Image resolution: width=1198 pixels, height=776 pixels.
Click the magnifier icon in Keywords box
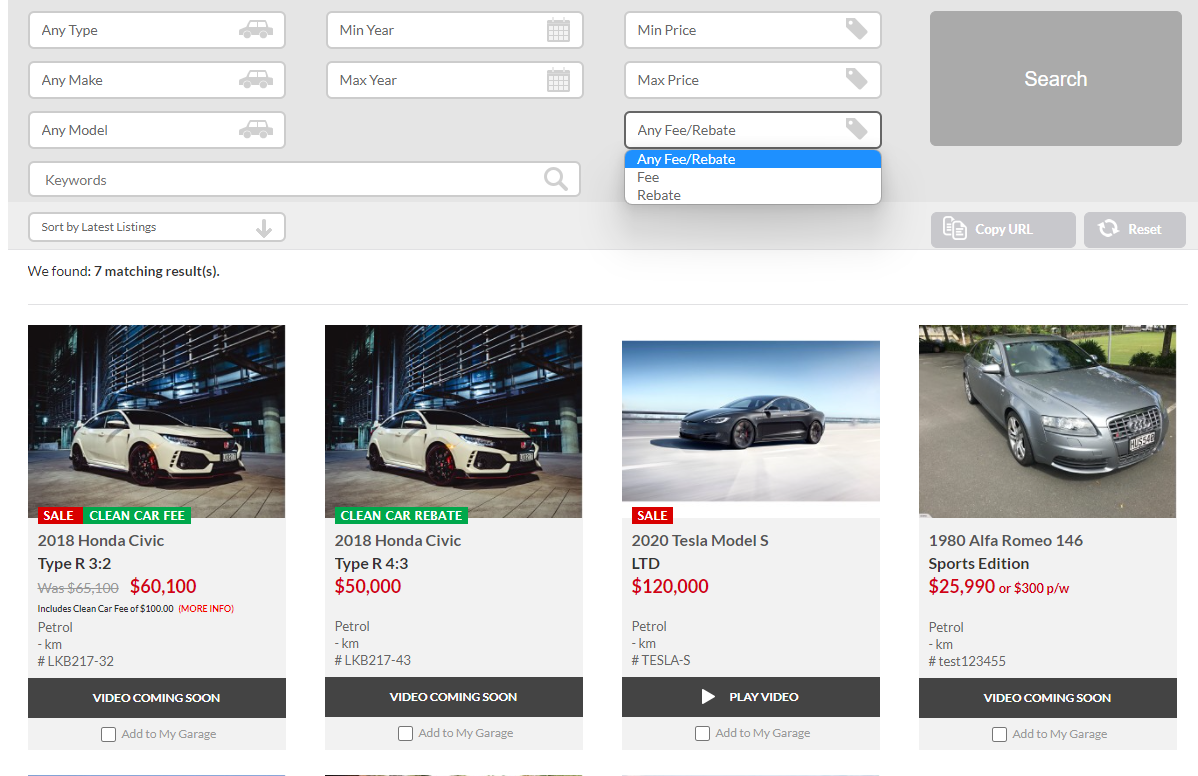(555, 179)
